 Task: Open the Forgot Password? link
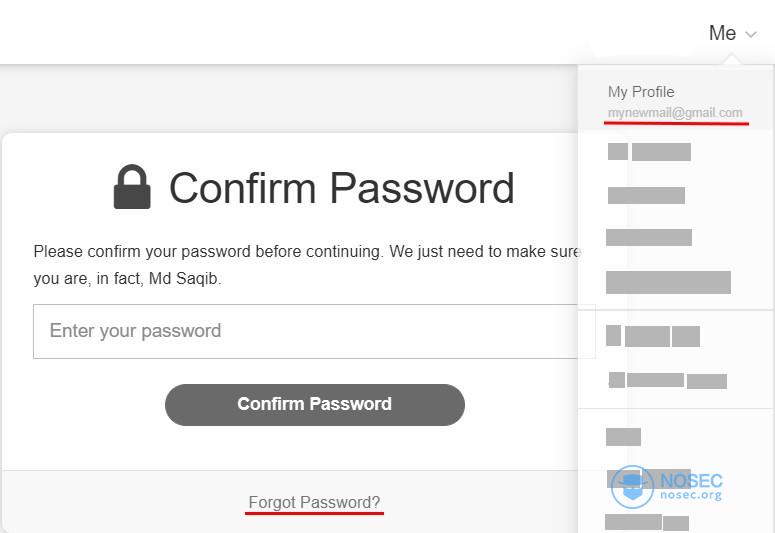click(x=314, y=502)
